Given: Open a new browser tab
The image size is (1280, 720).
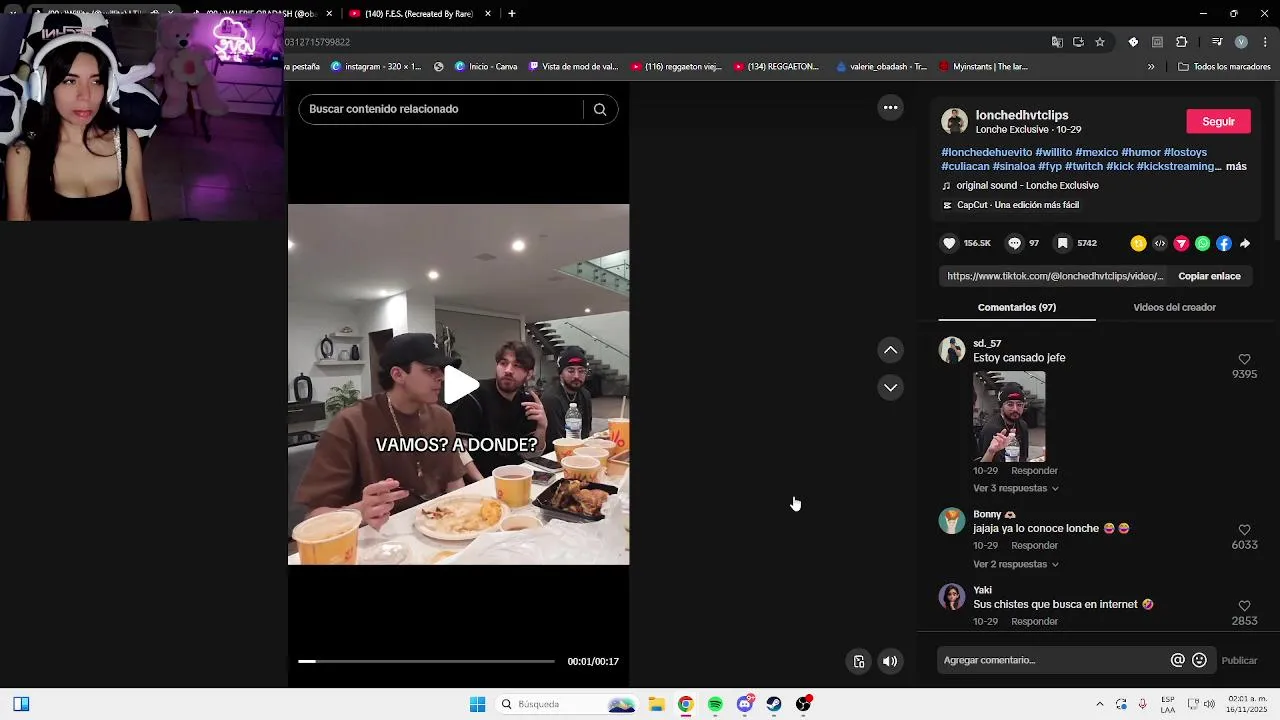Looking at the screenshot, I should coord(512,14).
